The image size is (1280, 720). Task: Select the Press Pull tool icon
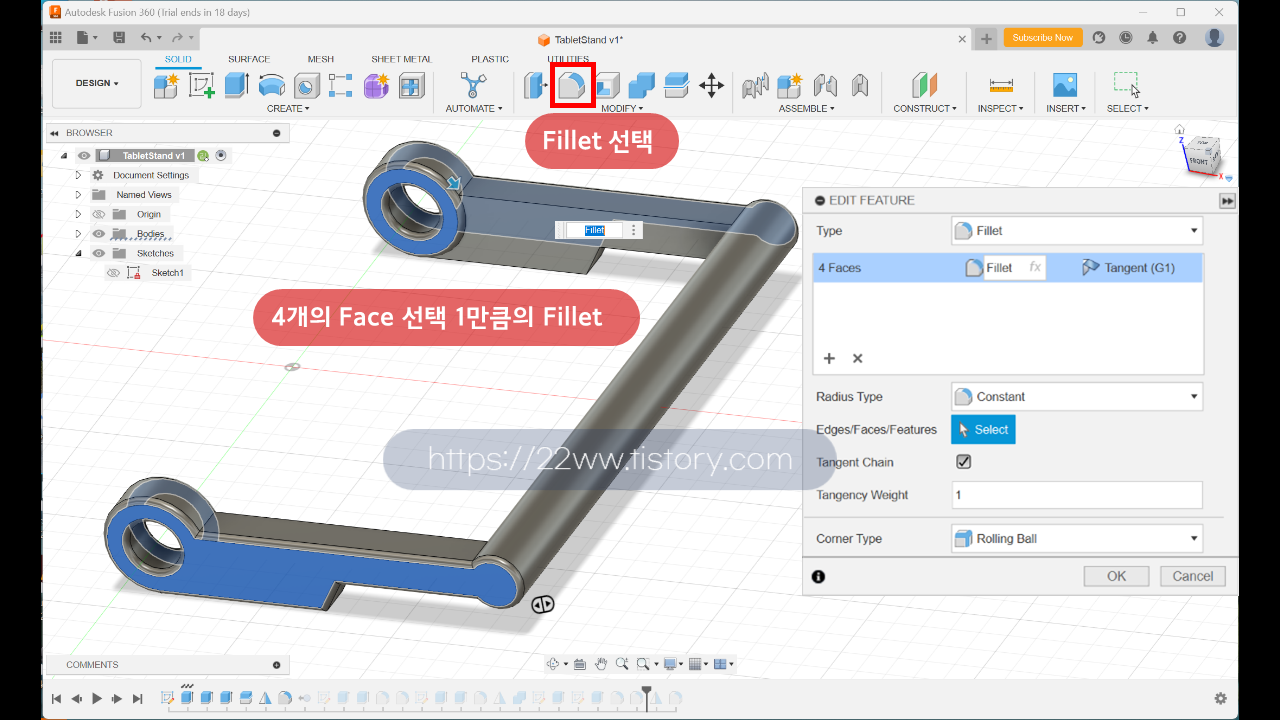pyautogui.click(x=535, y=85)
